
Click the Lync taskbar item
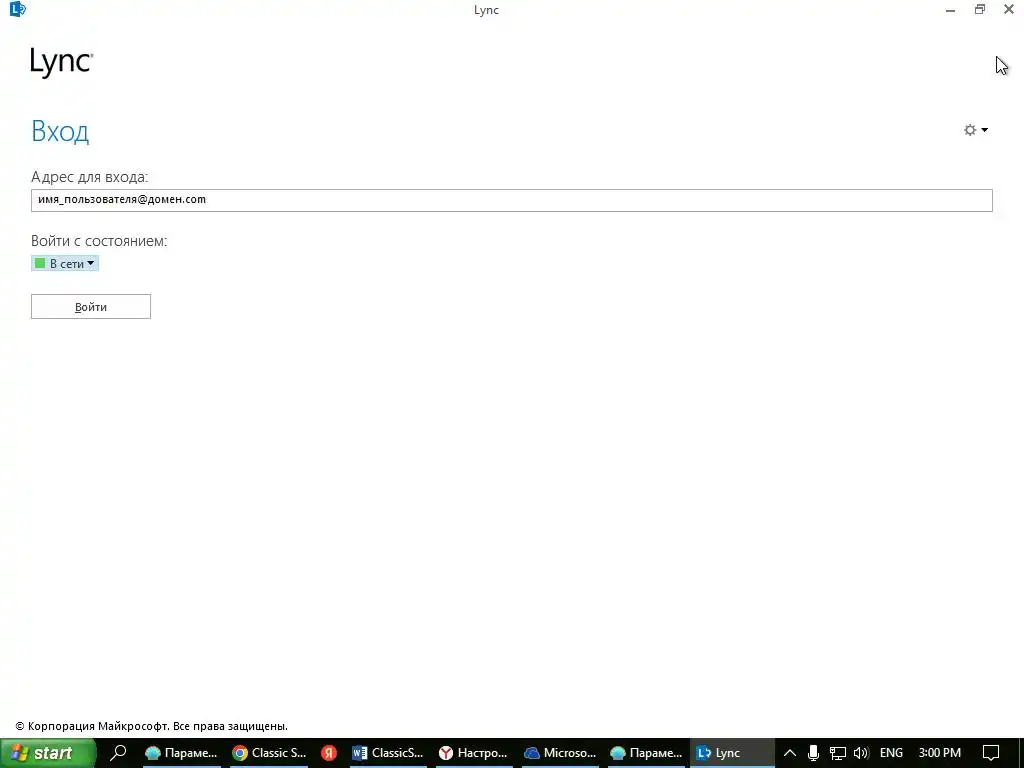(732, 753)
